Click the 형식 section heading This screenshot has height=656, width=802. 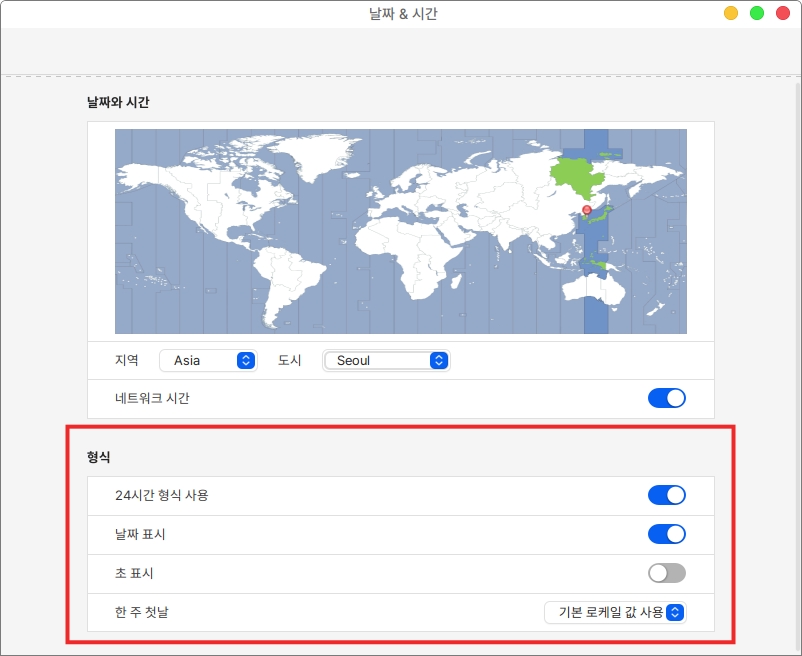(x=98, y=457)
